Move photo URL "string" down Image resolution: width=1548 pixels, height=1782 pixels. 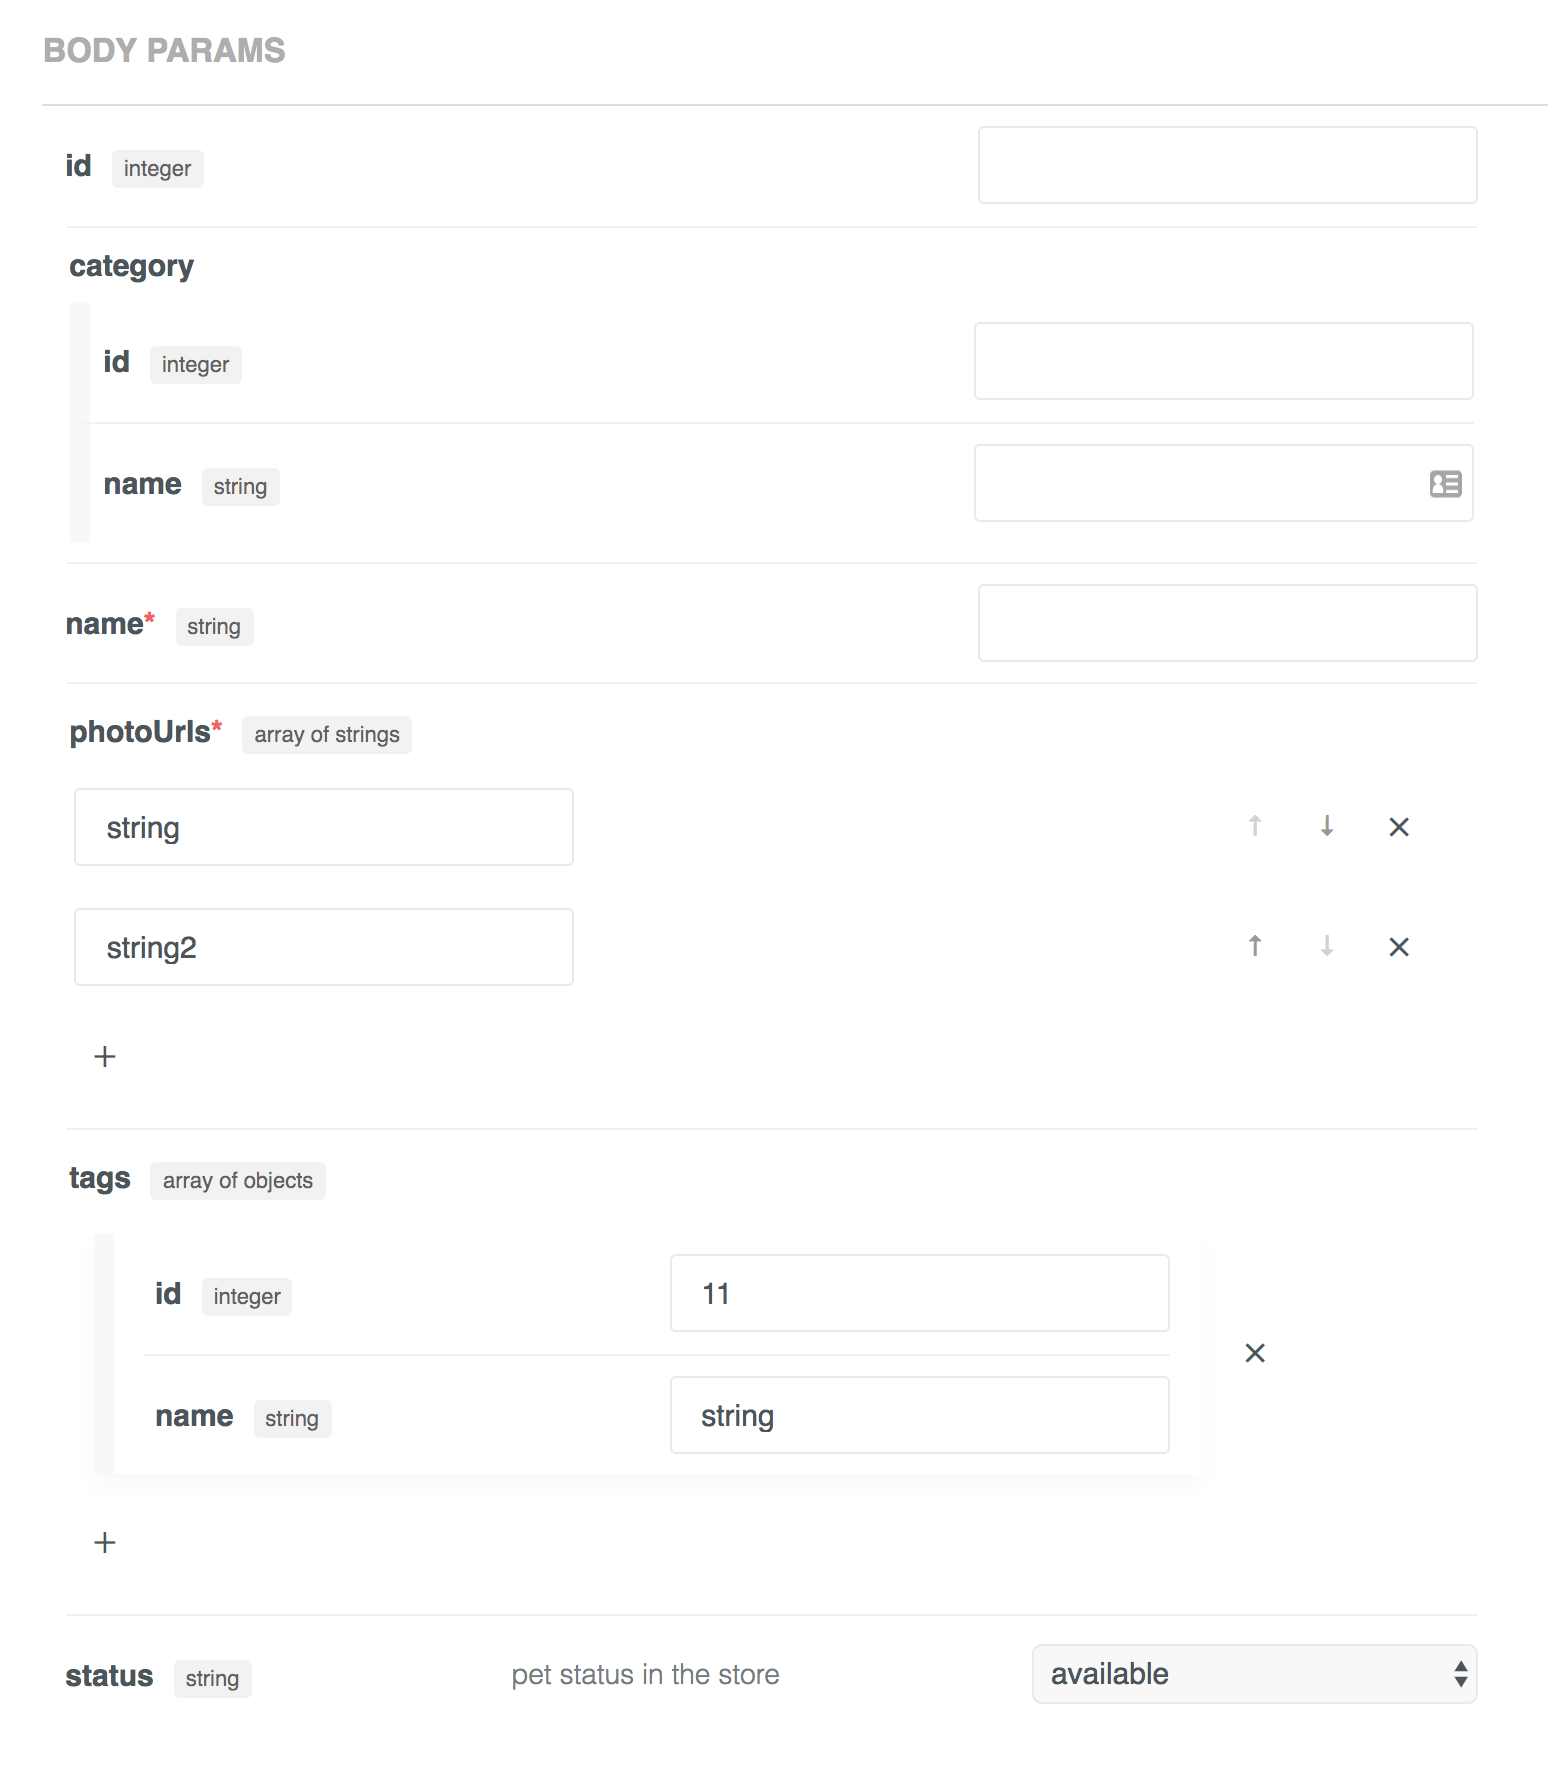point(1326,826)
